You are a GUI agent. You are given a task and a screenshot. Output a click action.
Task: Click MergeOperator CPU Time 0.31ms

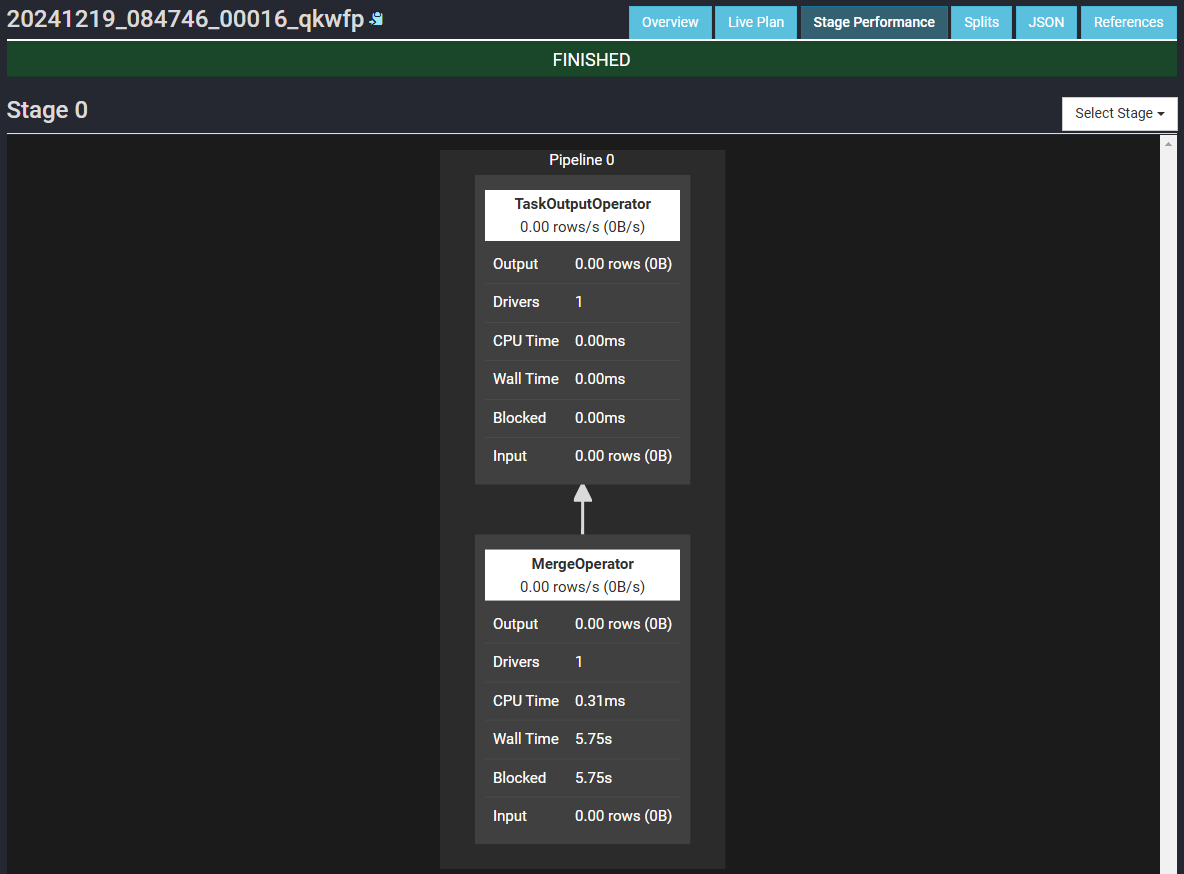tap(600, 701)
